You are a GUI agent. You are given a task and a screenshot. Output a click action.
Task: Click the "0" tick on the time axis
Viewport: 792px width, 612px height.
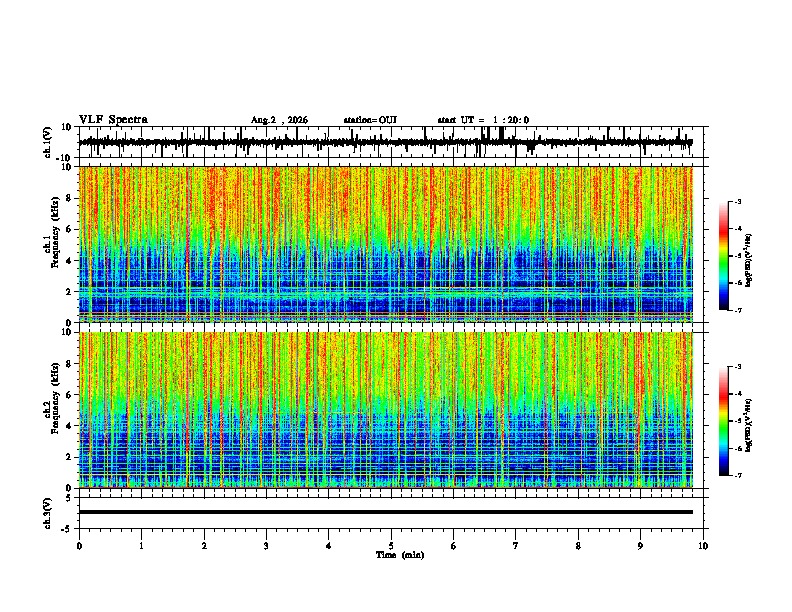tap(79, 546)
